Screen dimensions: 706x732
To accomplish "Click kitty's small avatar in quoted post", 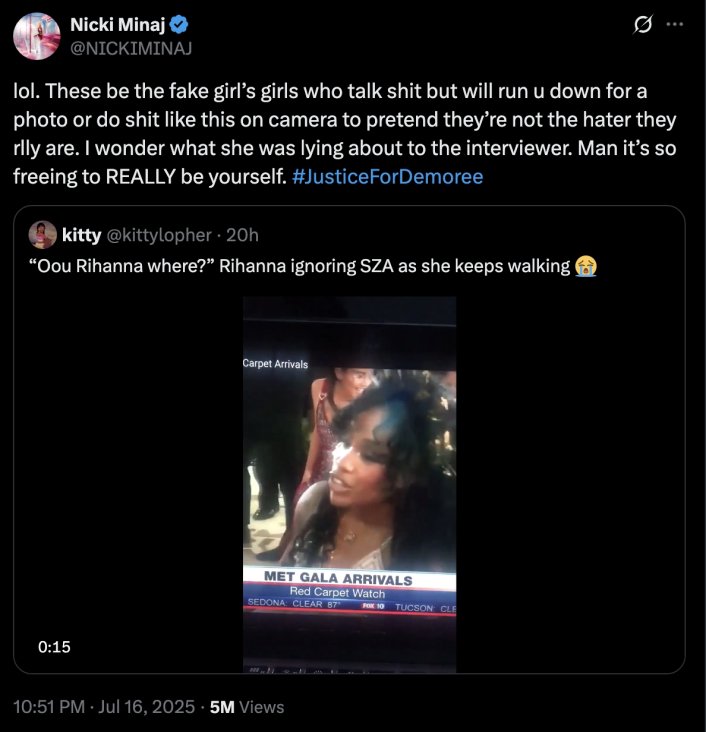I will (x=43, y=235).
